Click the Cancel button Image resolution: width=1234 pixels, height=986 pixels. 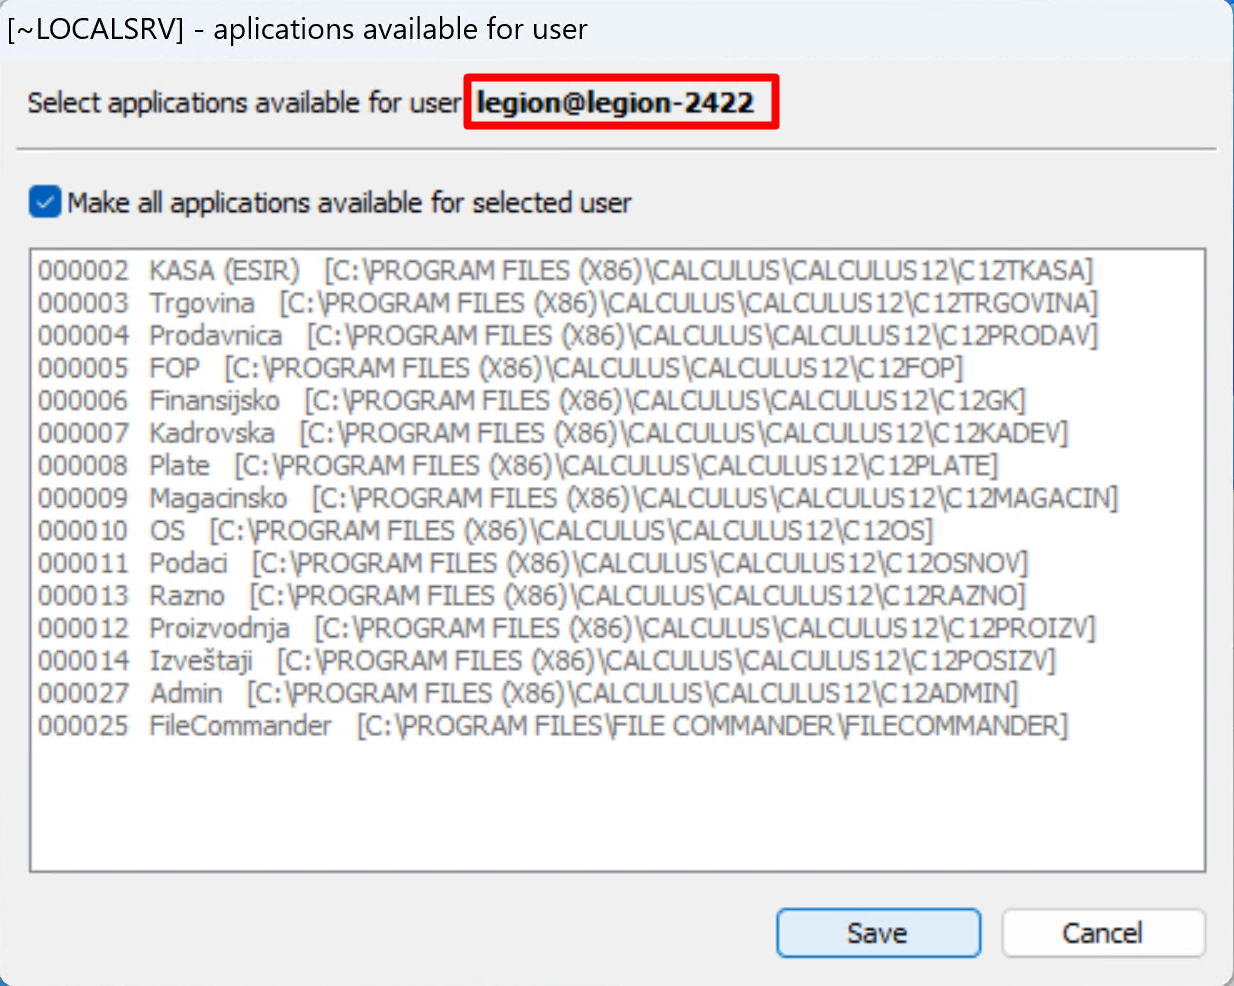(x=1102, y=933)
